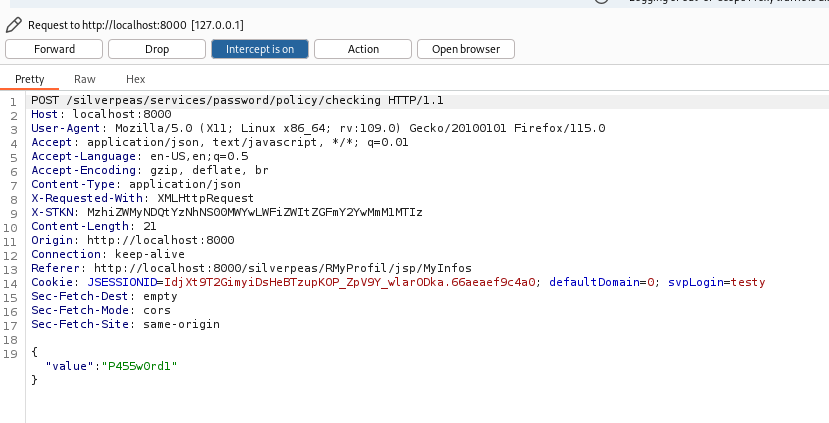
Task: Click line number 1 in the gutter
Action: pyautogui.click(x=13, y=102)
